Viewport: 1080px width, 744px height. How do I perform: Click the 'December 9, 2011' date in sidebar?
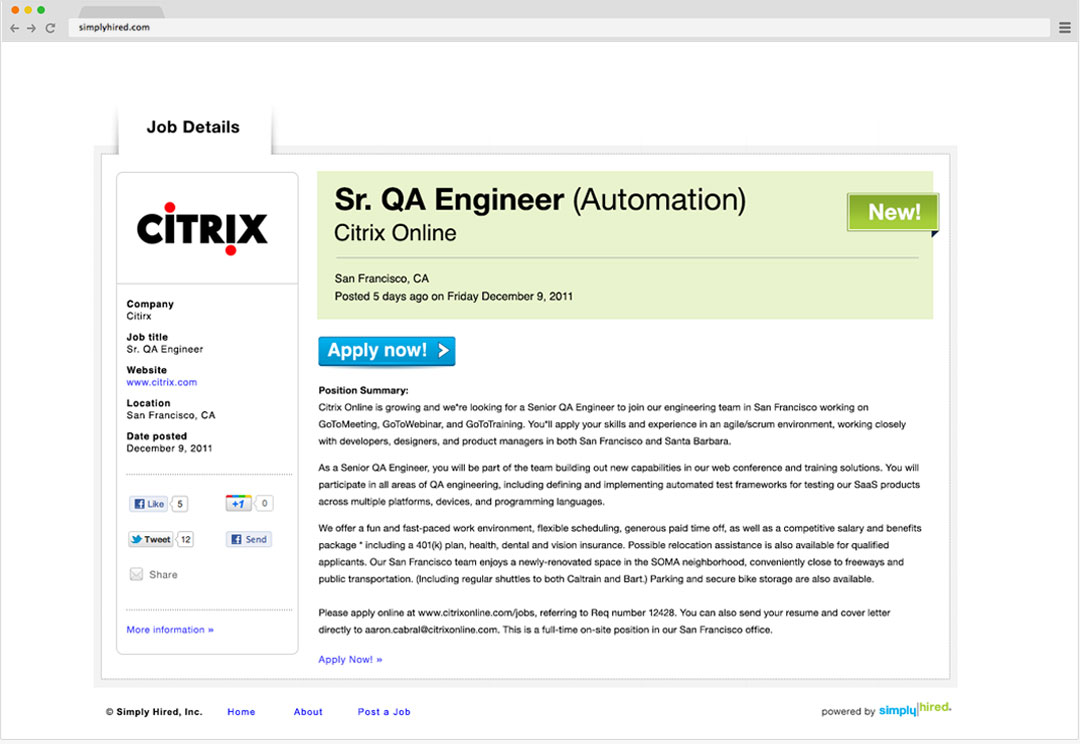coord(169,448)
